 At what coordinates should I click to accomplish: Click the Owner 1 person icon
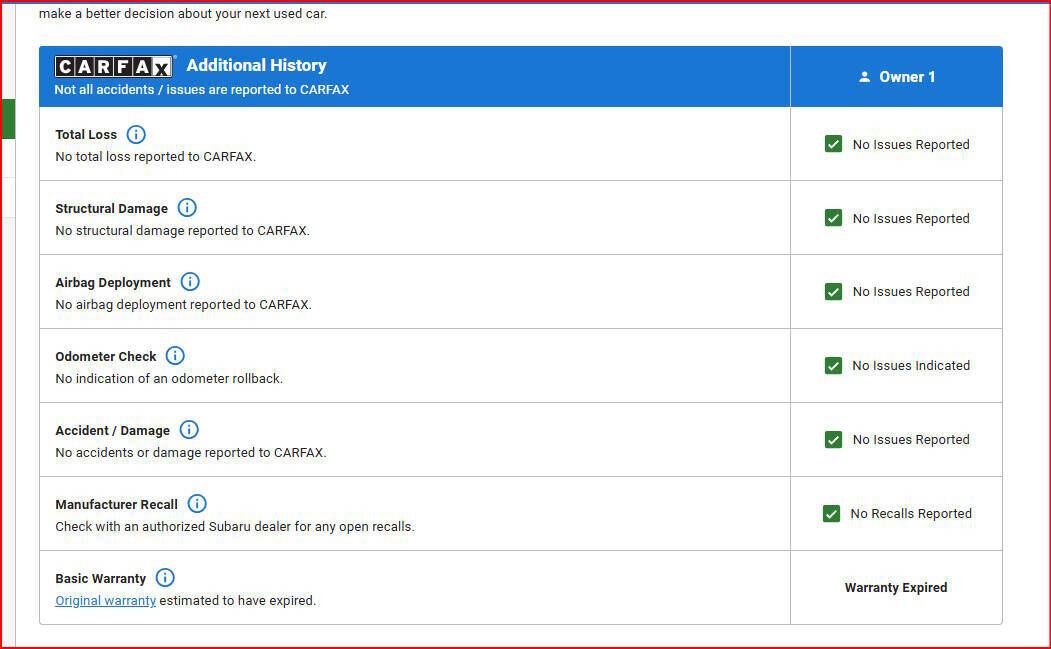point(865,77)
